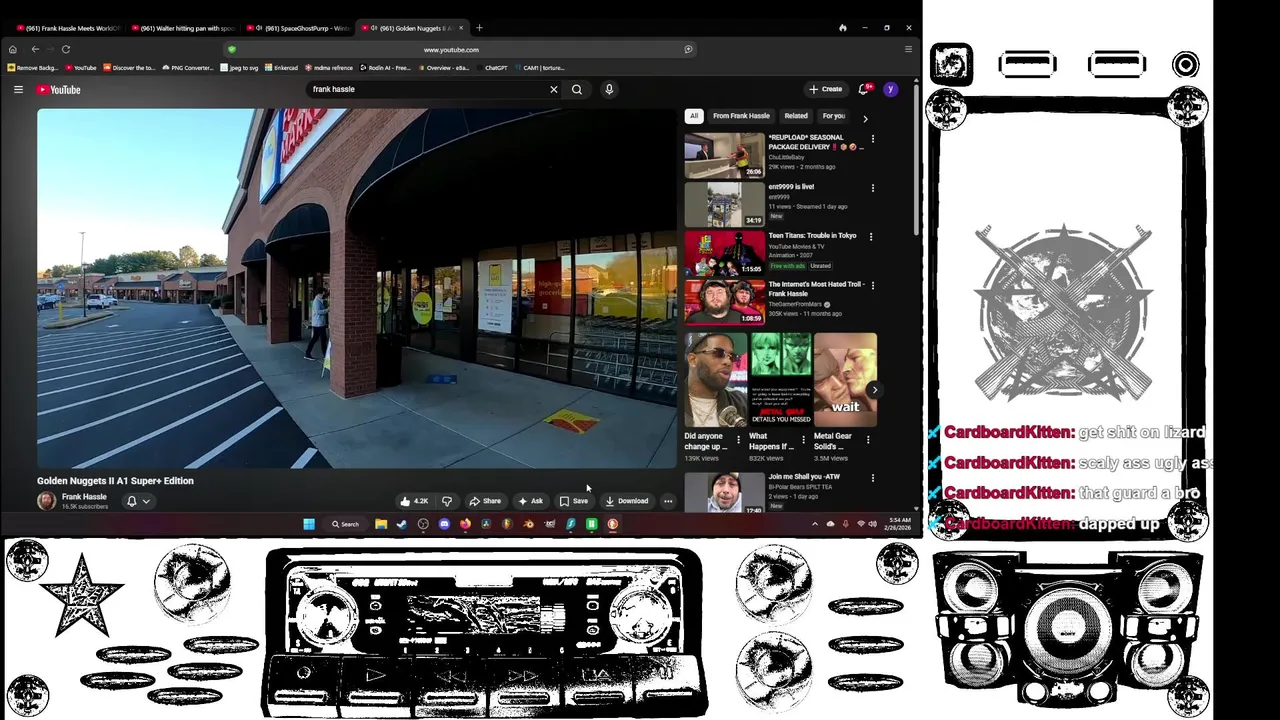The width and height of the screenshot is (1280, 720).
Task: Open more actions ellipsis under video
Action: click(668, 501)
